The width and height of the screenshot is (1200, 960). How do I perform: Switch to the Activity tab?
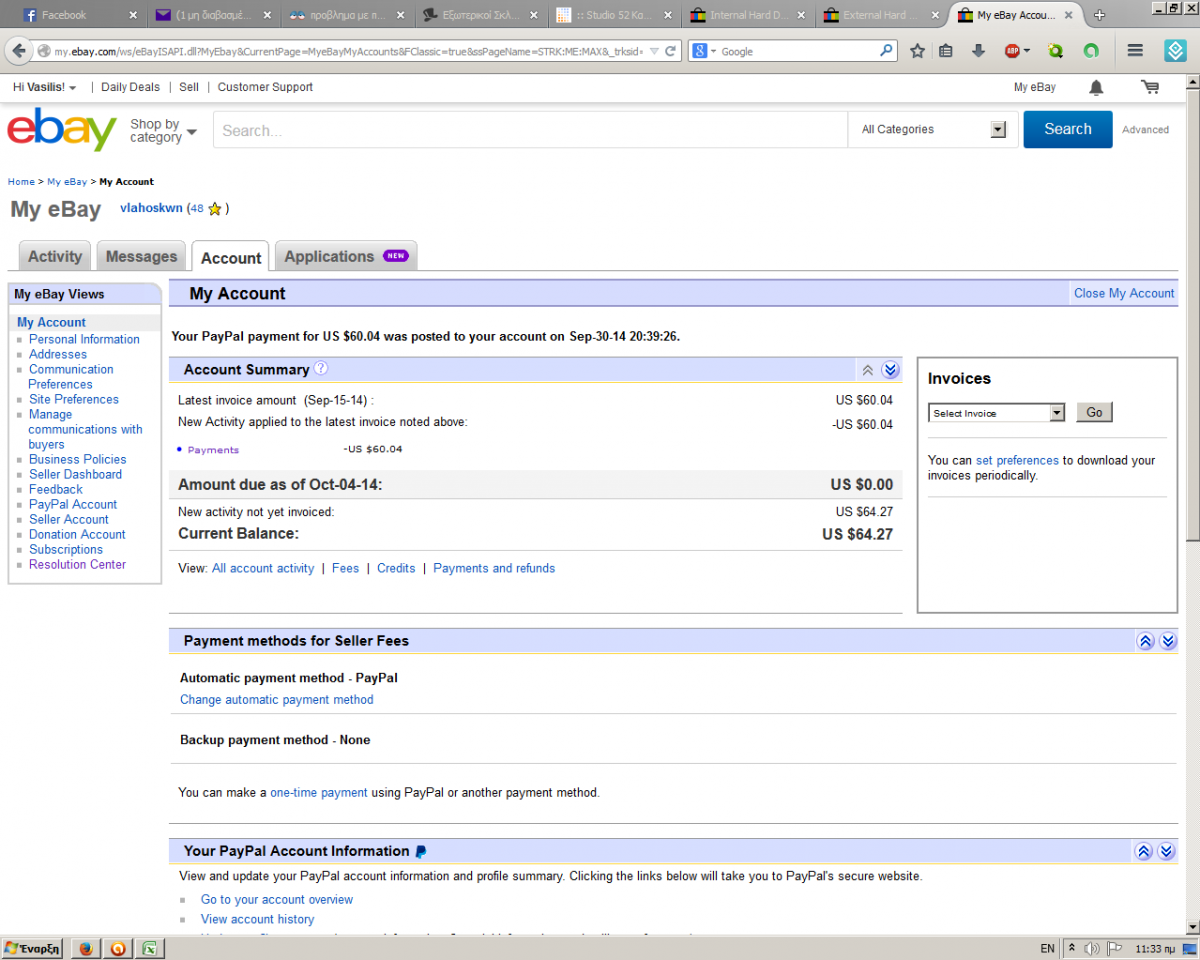(x=55, y=256)
